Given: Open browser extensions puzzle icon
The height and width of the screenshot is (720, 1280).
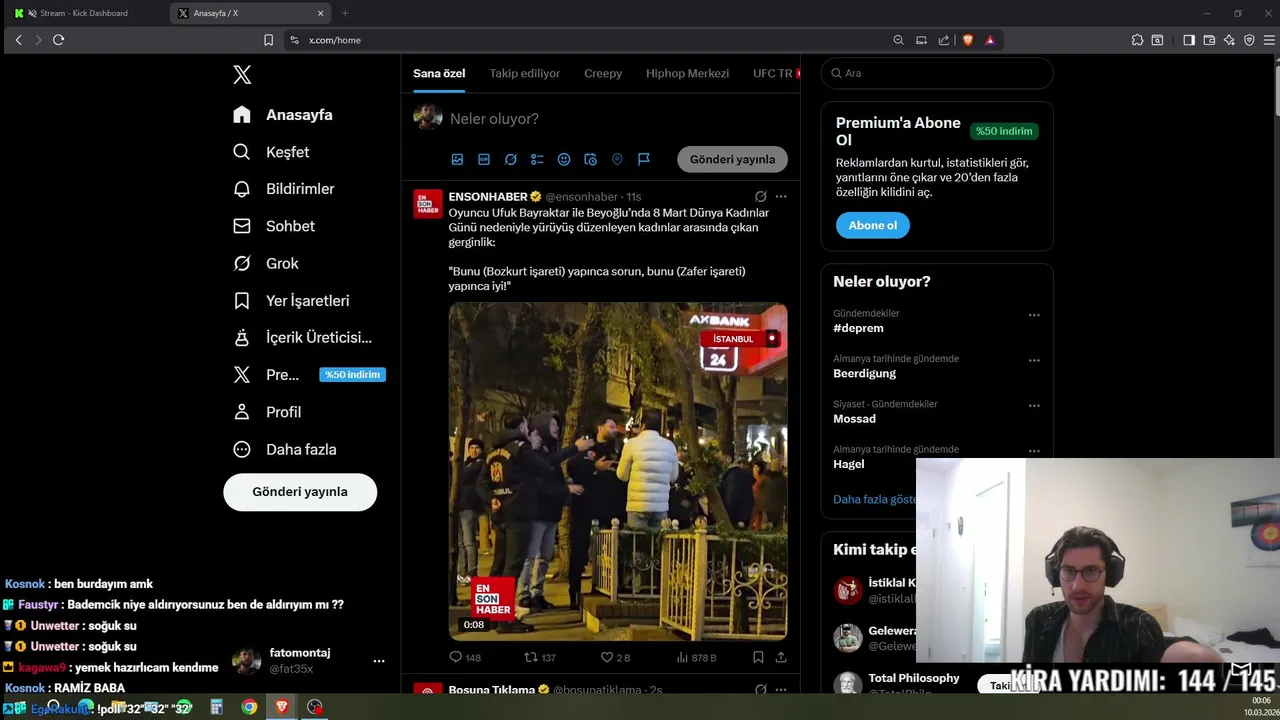Looking at the screenshot, I should click(1137, 40).
